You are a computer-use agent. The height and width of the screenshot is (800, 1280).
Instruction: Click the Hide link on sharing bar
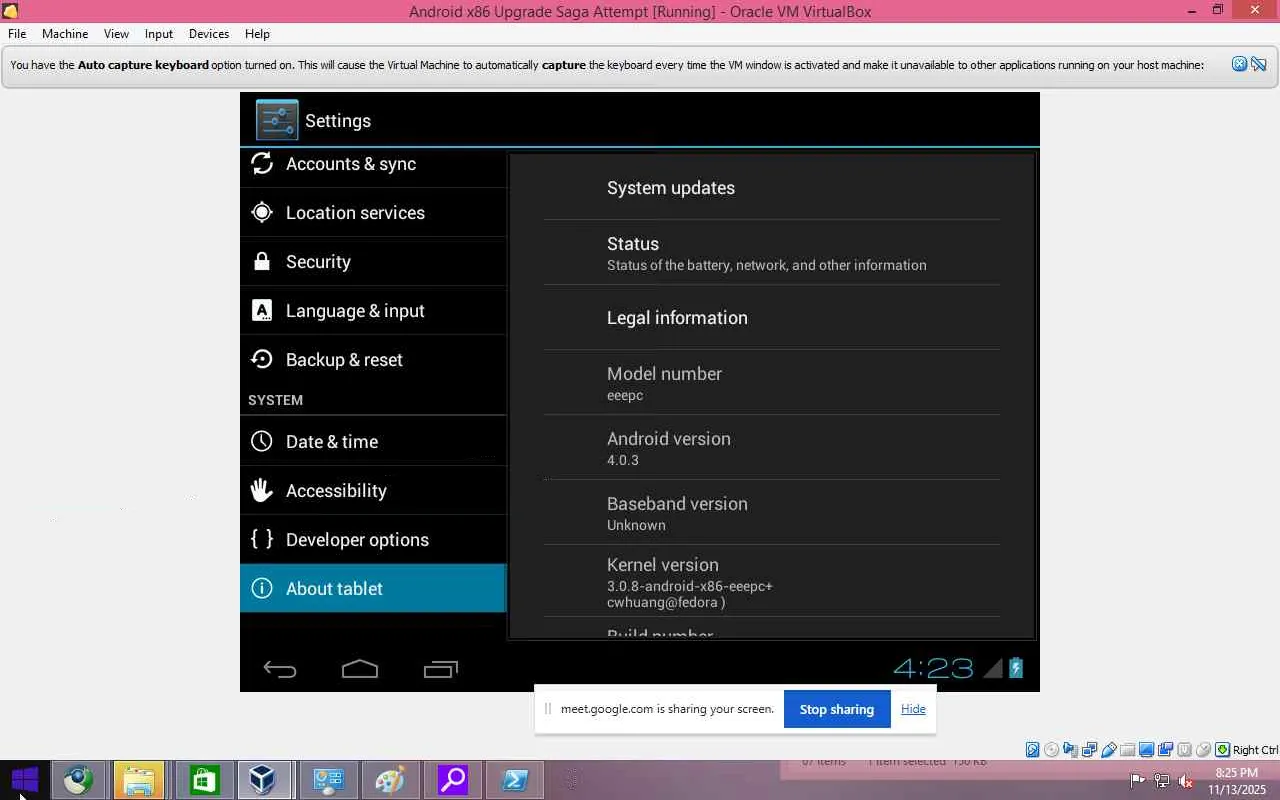pyautogui.click(x=913, y=709)
